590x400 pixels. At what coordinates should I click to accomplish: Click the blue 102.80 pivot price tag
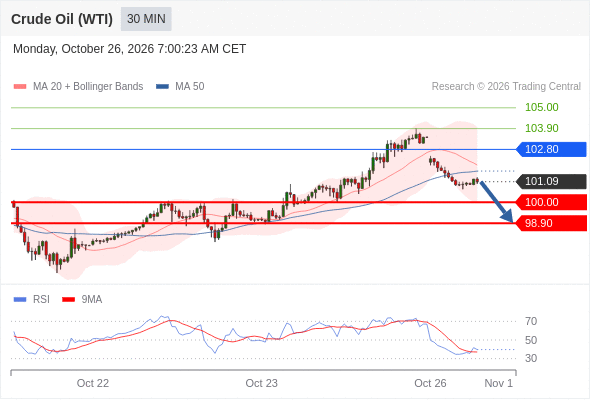click(x=551, y=149)
